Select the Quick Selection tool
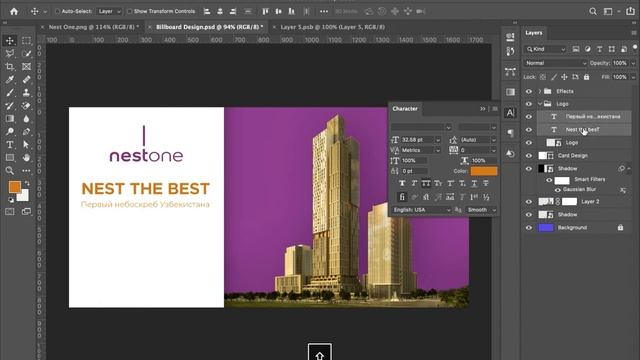This screenshot has height=360, width=640. [27, 53]
